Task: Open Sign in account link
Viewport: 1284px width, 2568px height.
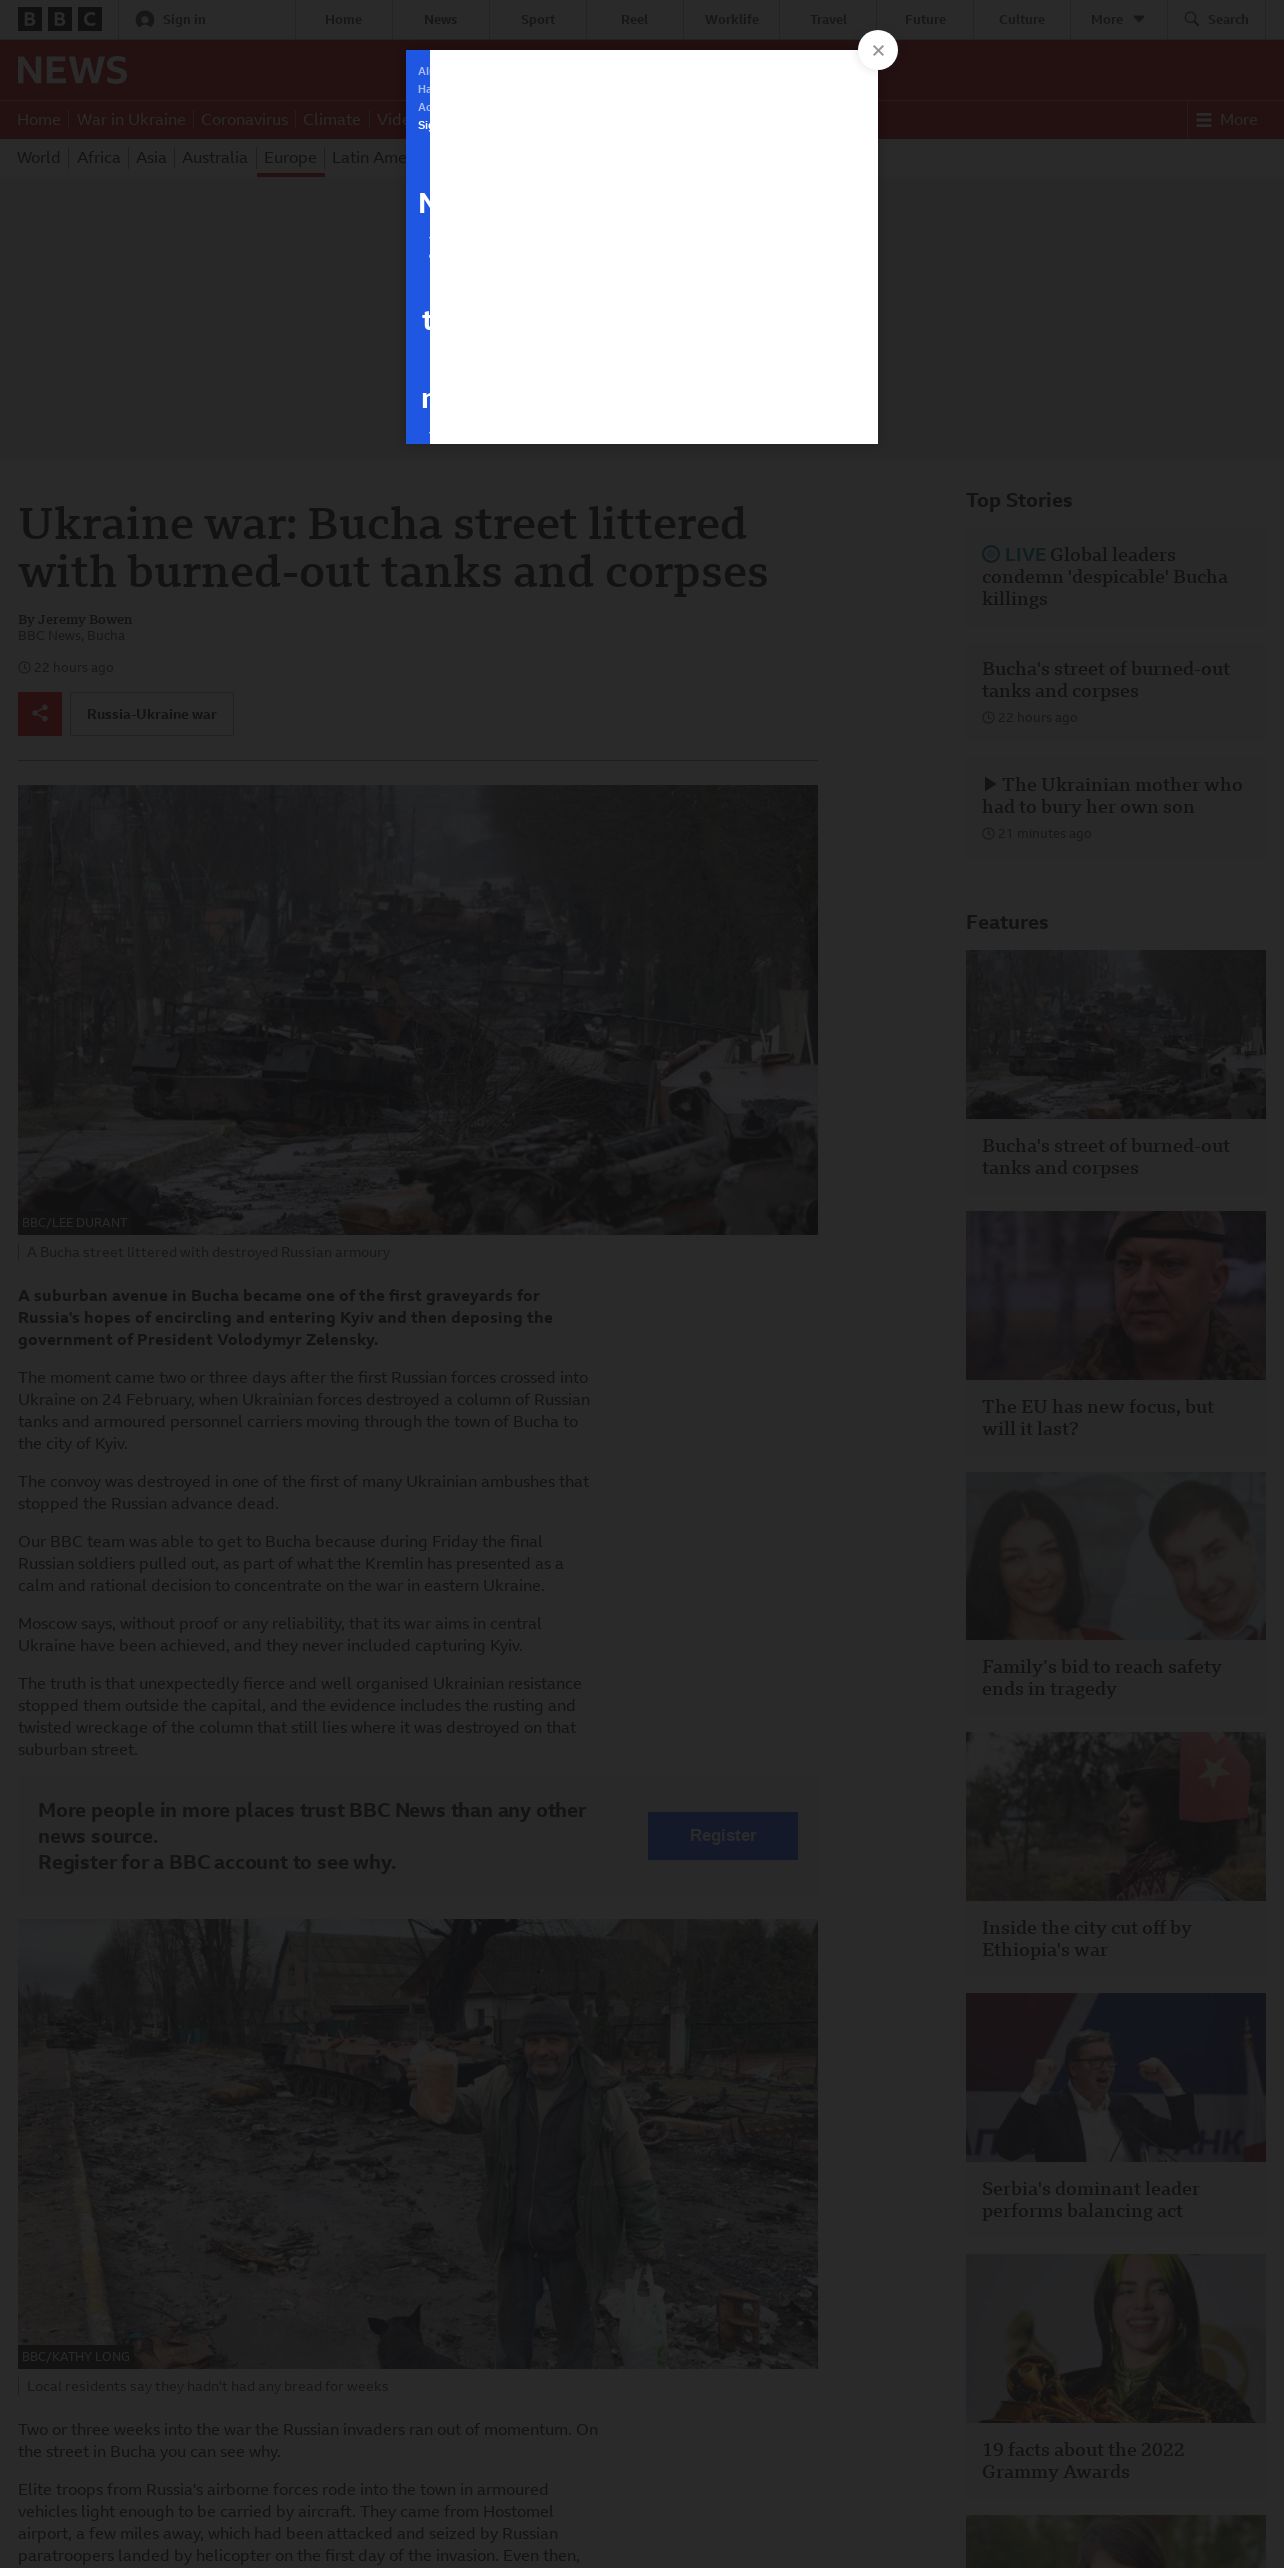Action: tap(171, 19)
